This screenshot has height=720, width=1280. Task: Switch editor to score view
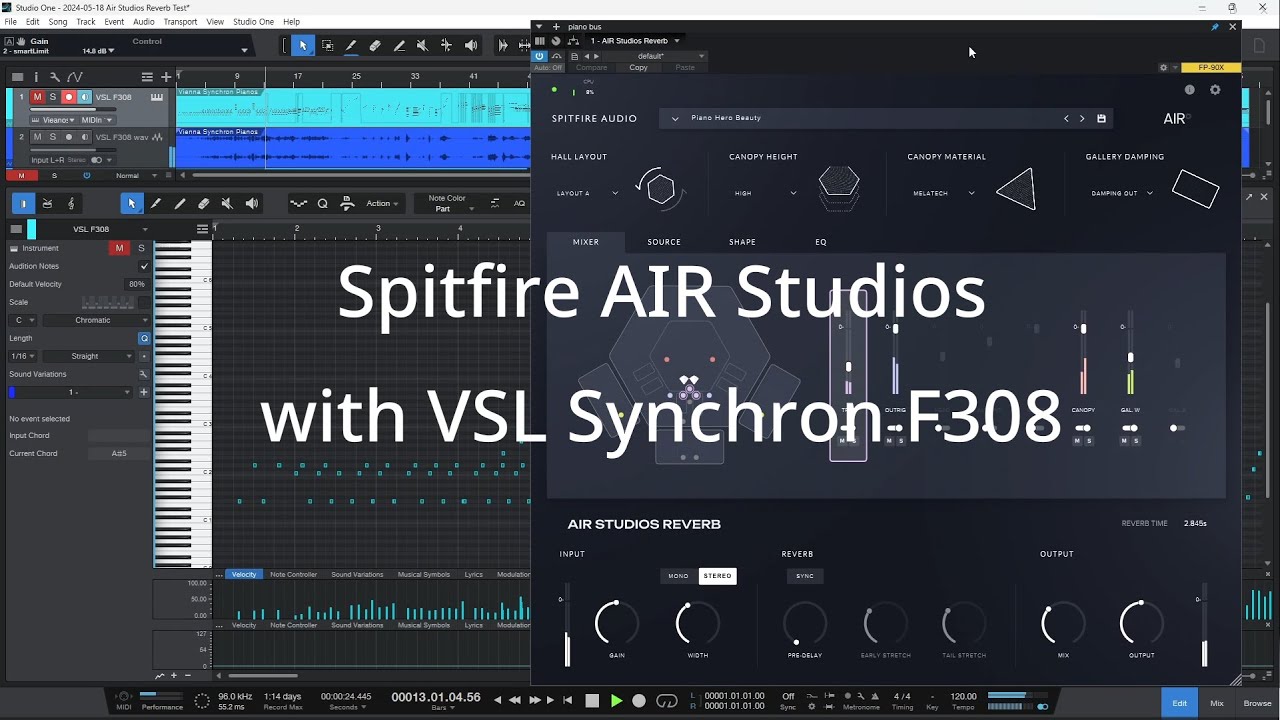pyautogui.click(x=71, y=204)
